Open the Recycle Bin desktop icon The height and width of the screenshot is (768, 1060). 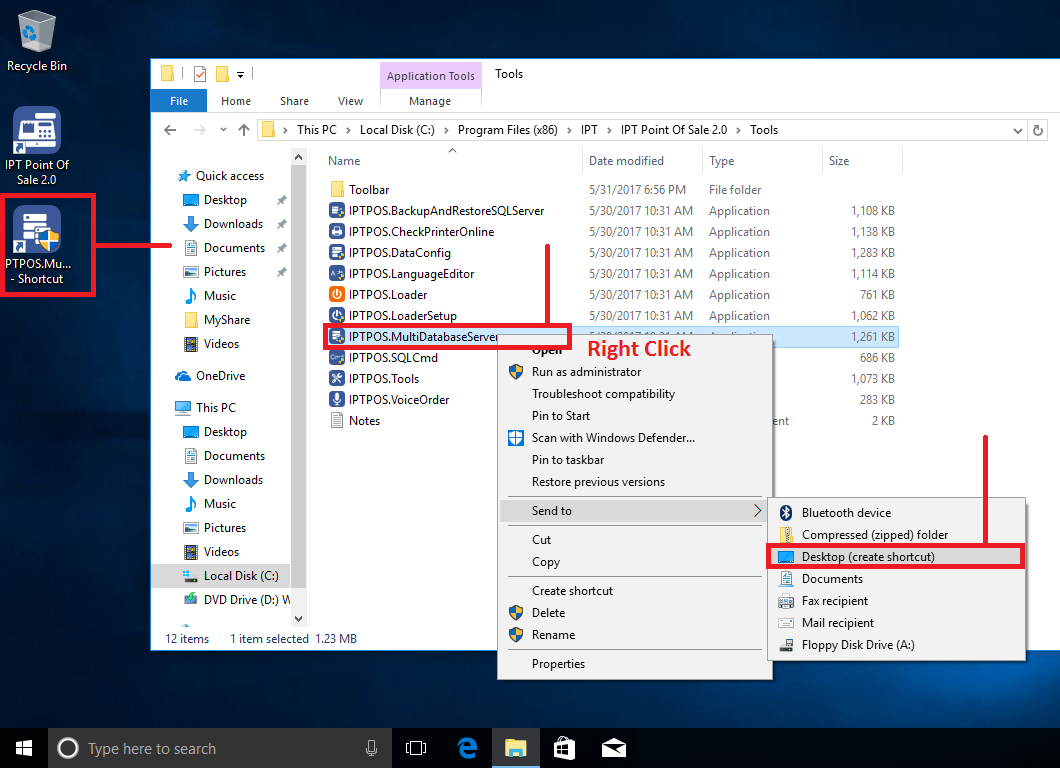(37, 41)
